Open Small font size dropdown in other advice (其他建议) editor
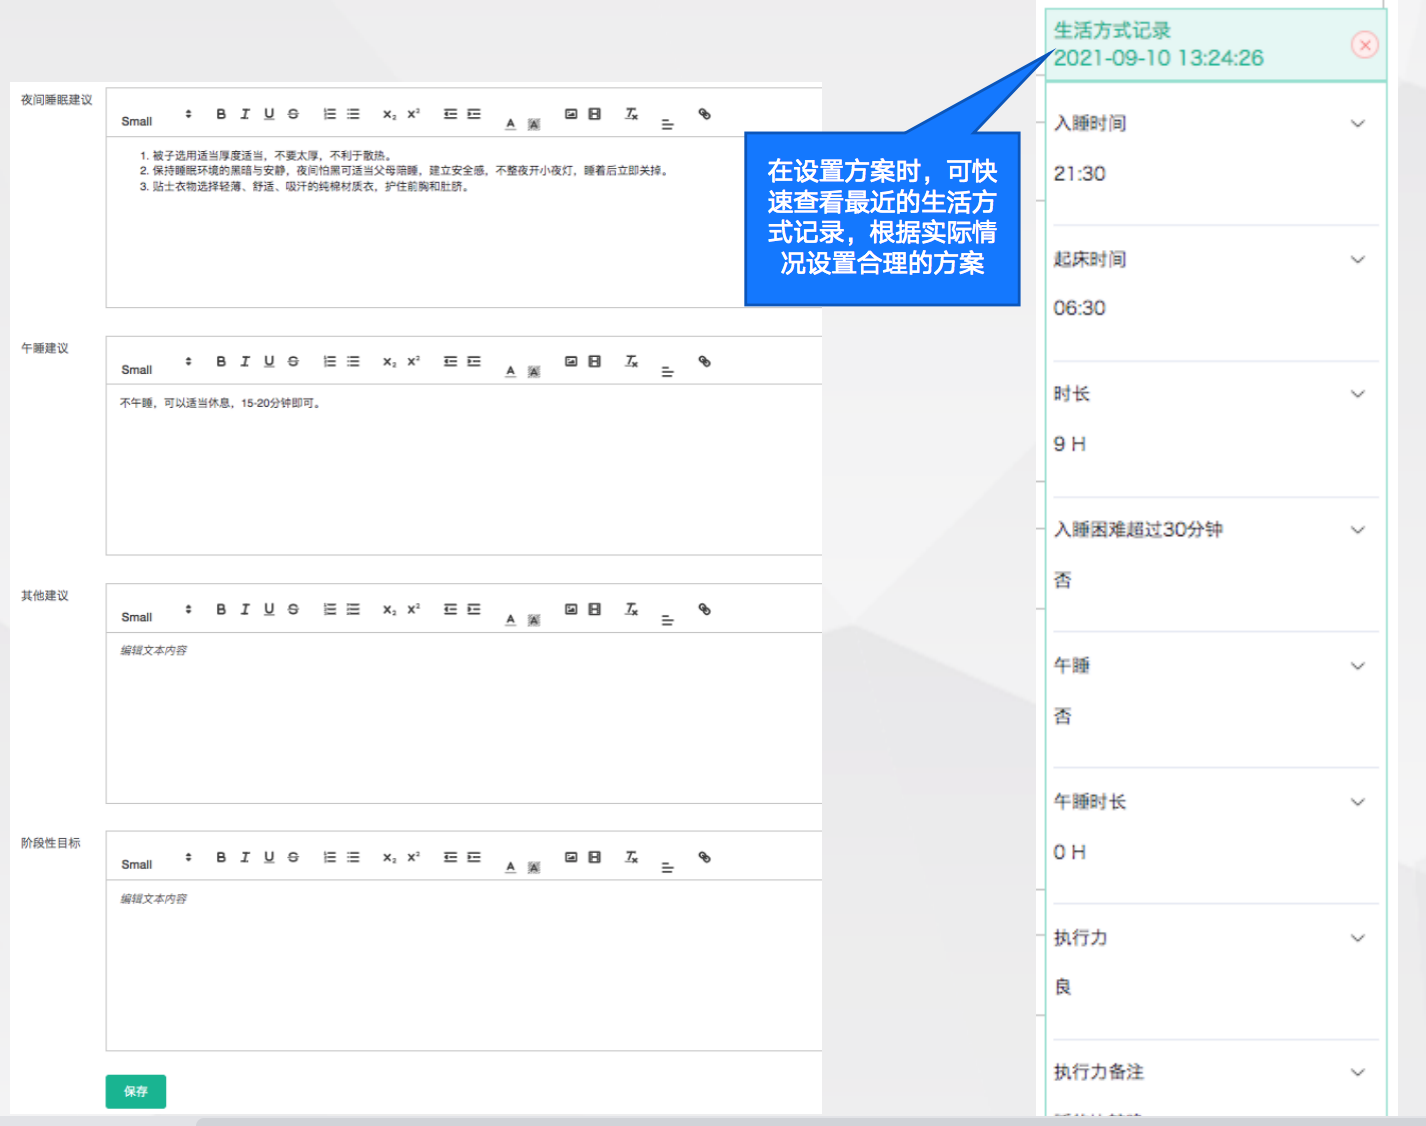The height and width of the screenshot is (1126, 1426). [x=156, y=613]
